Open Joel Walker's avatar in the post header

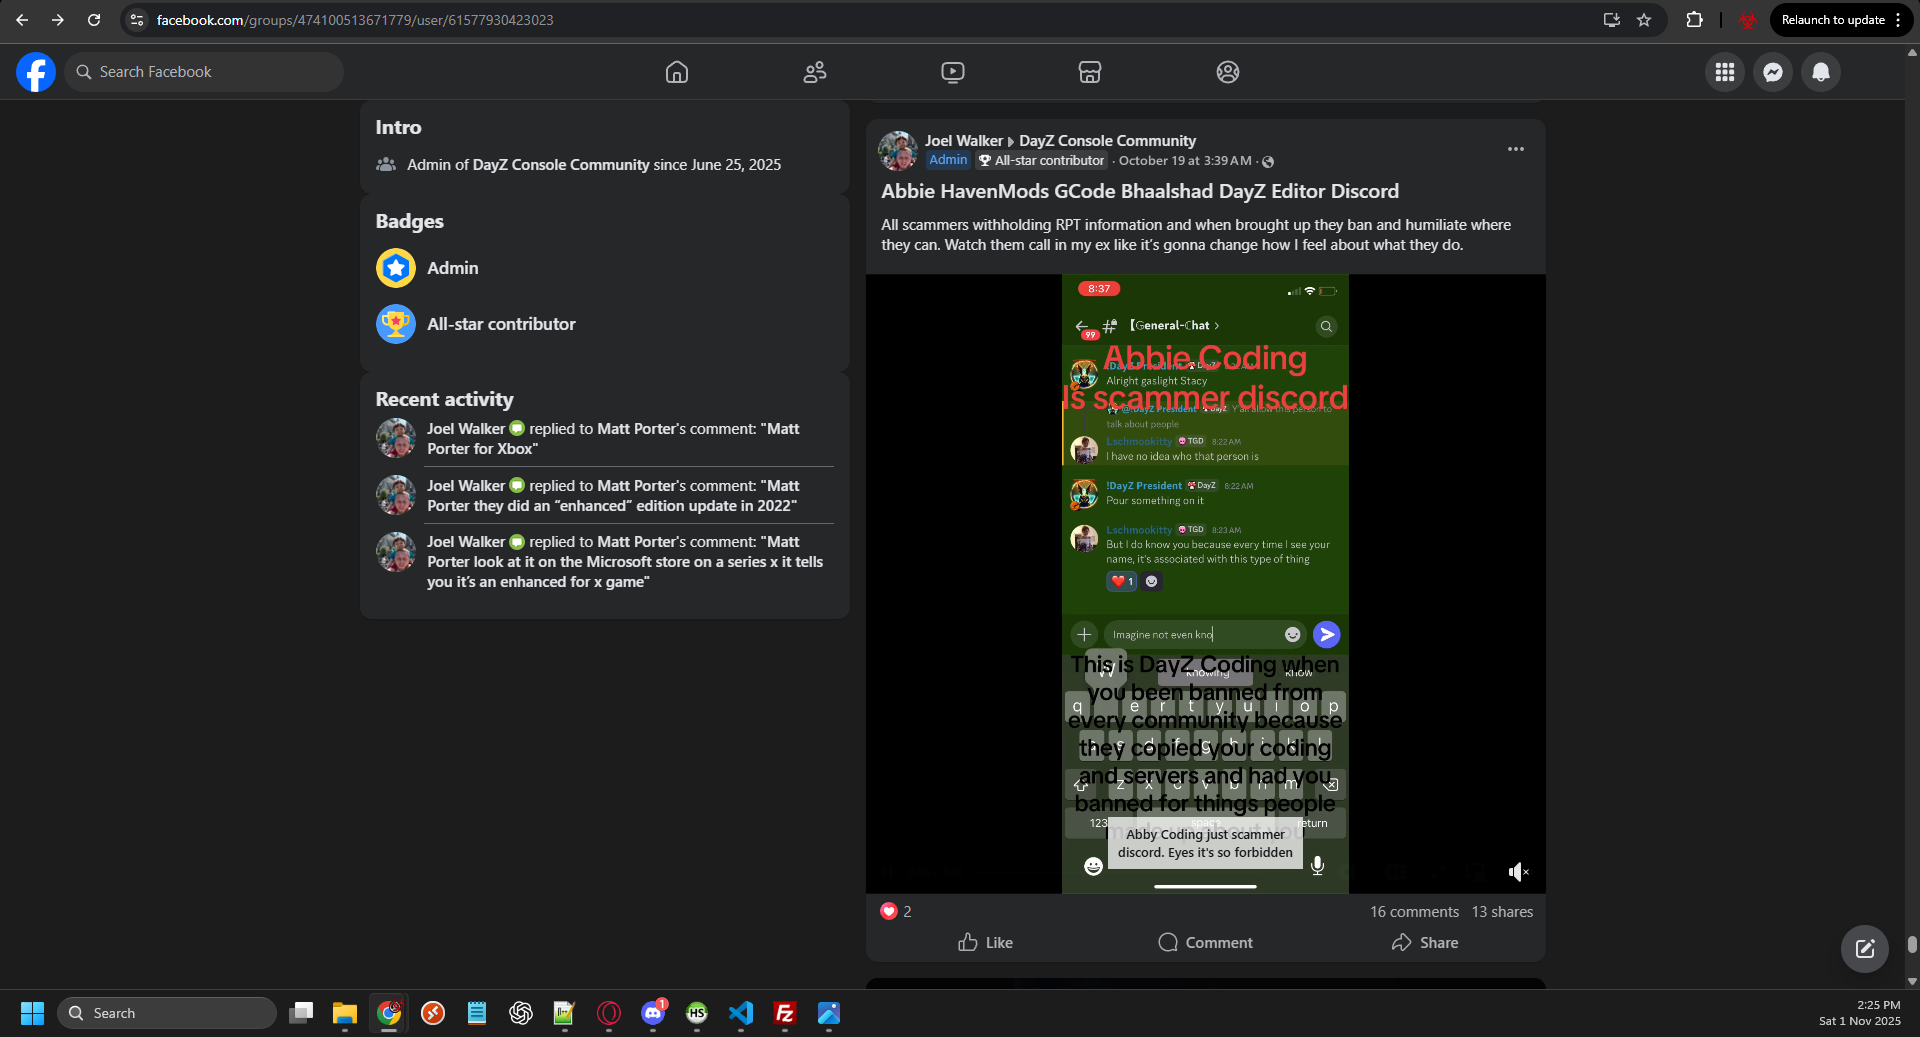point(898,151)
